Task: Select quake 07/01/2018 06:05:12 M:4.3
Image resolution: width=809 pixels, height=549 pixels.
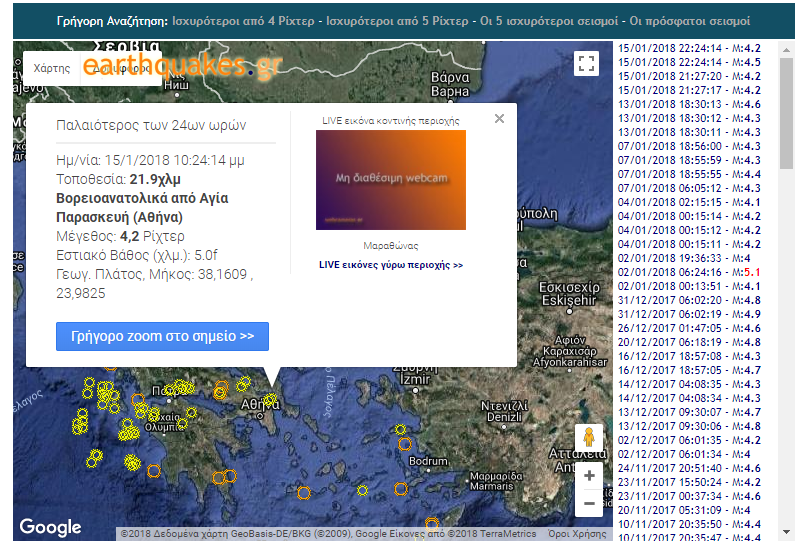Action: [x=689, y=188]
